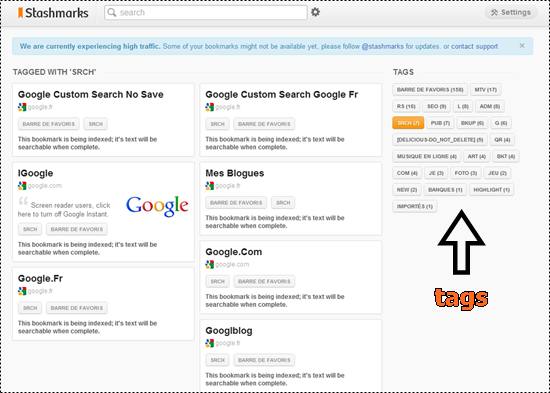Click the favicon under Googlblog

(x=210, y=343)
